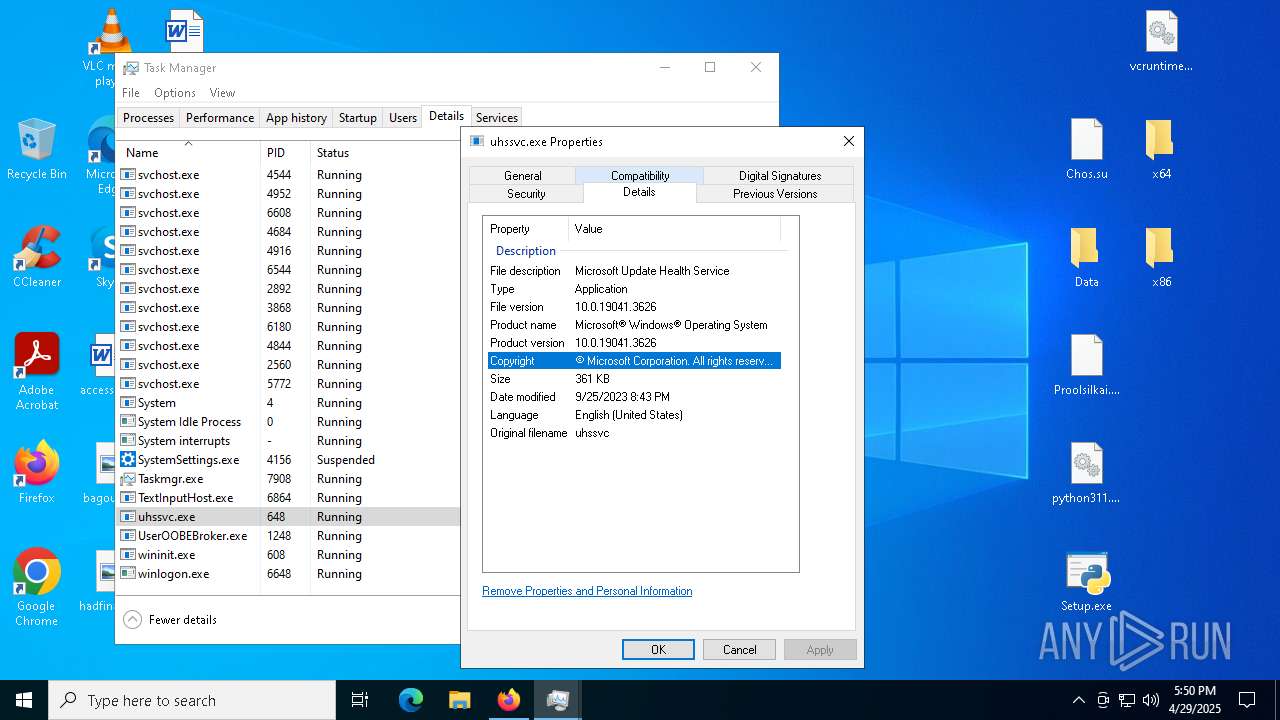Open Adobe Acrobat desktop shortcut
This screenshot has height=720, width=1280.
pyautogui.click(x=37, y=372)
